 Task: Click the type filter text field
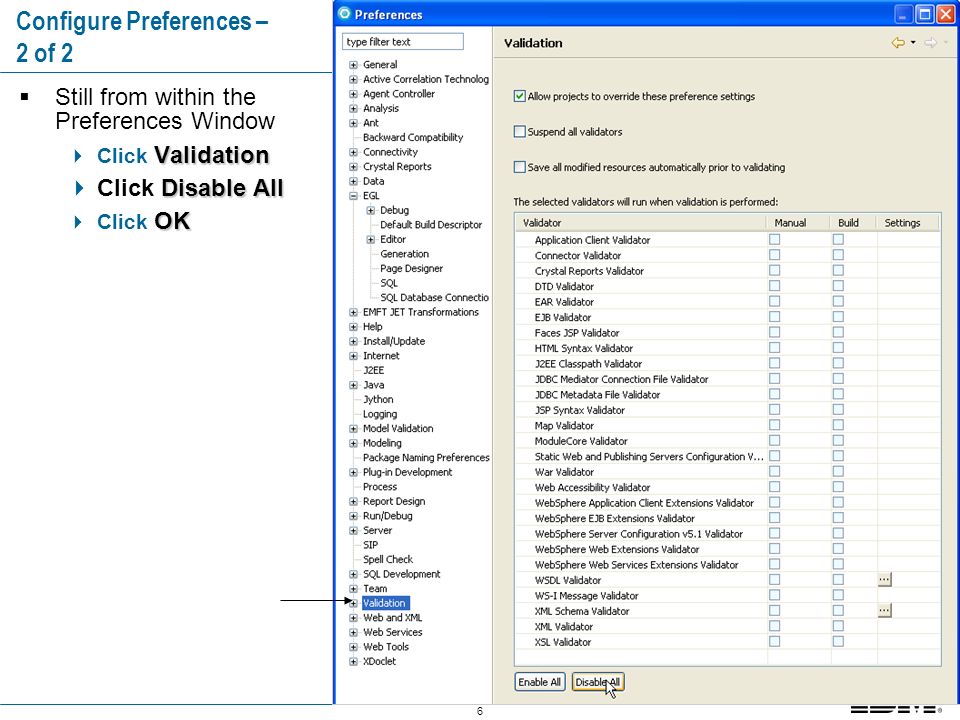pyautogui.click(x=402, y=42)
